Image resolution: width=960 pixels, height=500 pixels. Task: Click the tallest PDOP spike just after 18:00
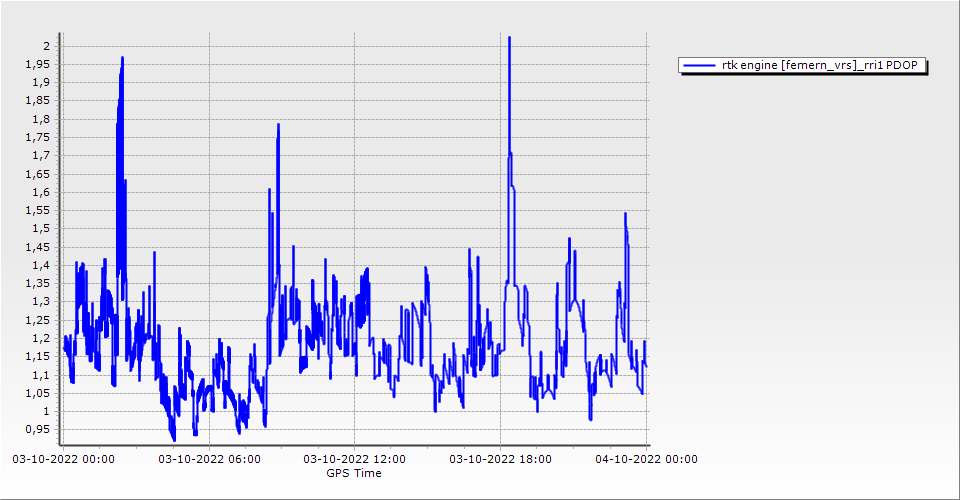click(509, 42)
